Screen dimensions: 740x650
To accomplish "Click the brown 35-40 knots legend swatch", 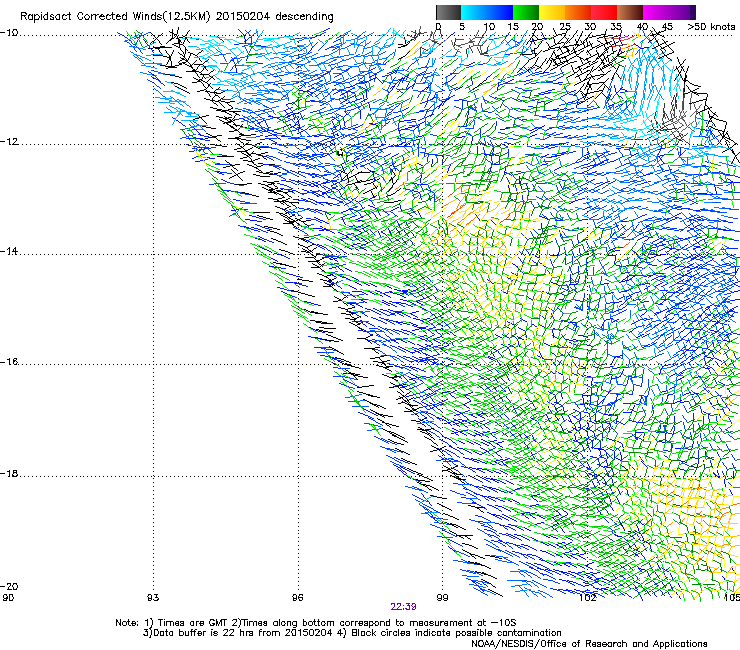I will (x=630, y=12).
